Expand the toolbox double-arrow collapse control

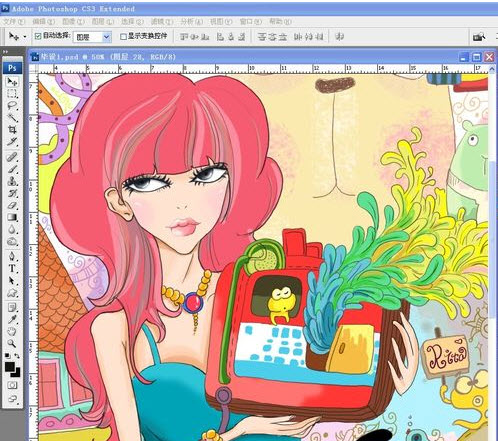[x=6, y=52]
